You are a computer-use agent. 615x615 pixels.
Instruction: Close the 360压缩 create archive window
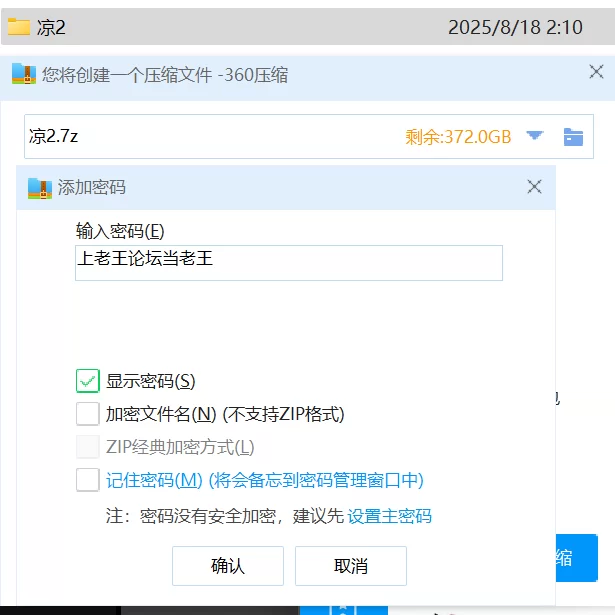point(596,72)
